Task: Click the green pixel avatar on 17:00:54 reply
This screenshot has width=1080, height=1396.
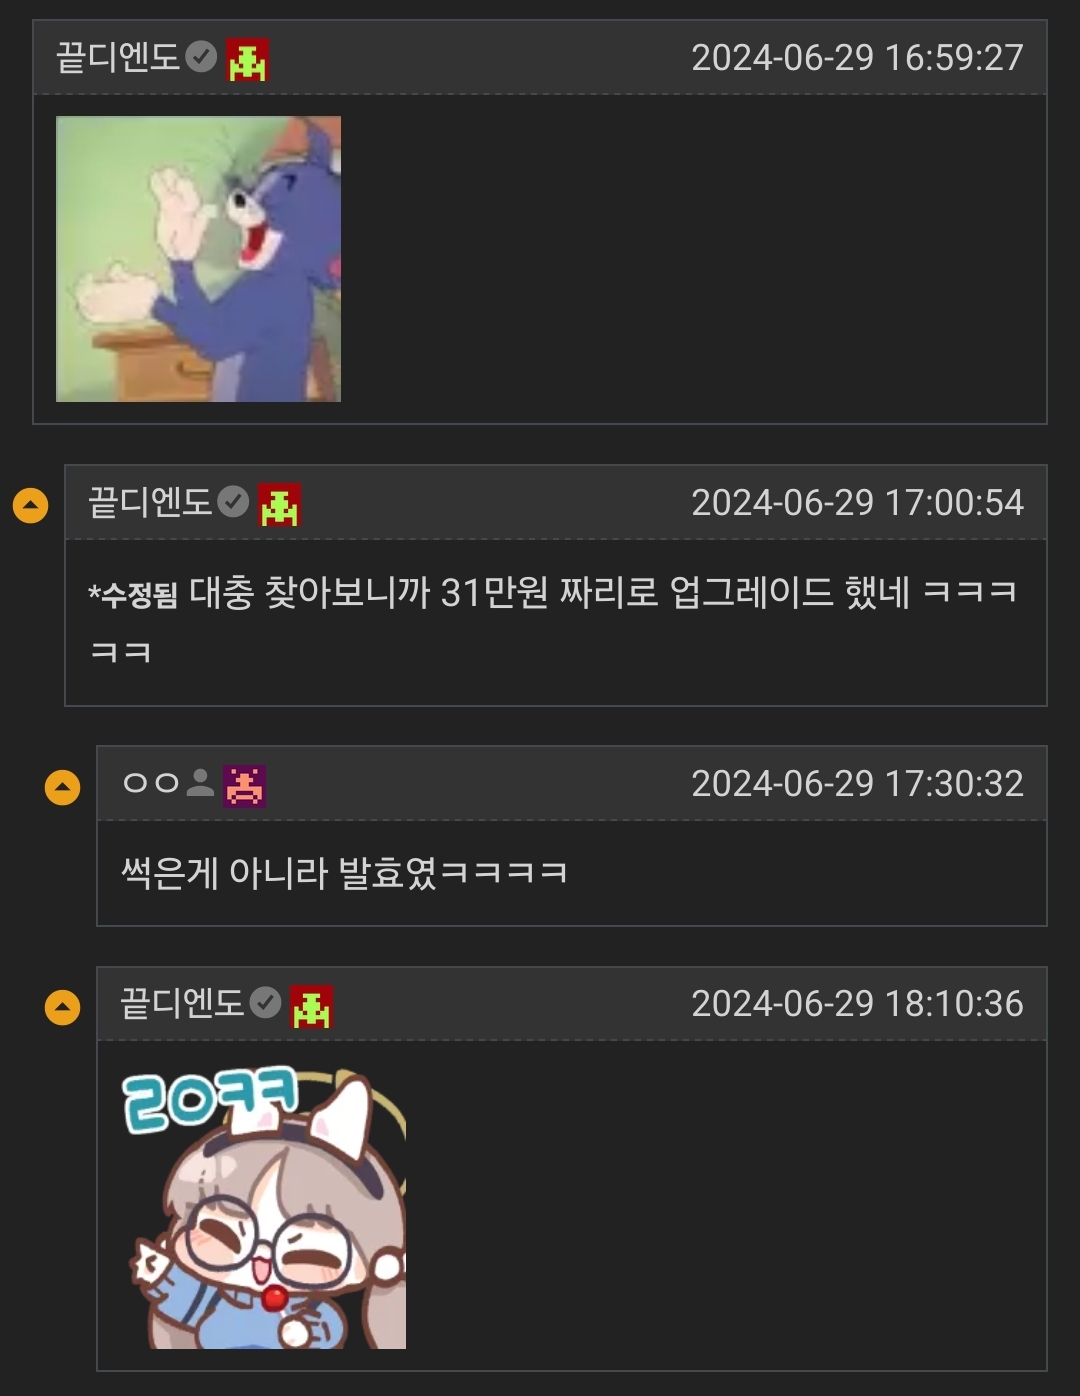Action: 279,504
